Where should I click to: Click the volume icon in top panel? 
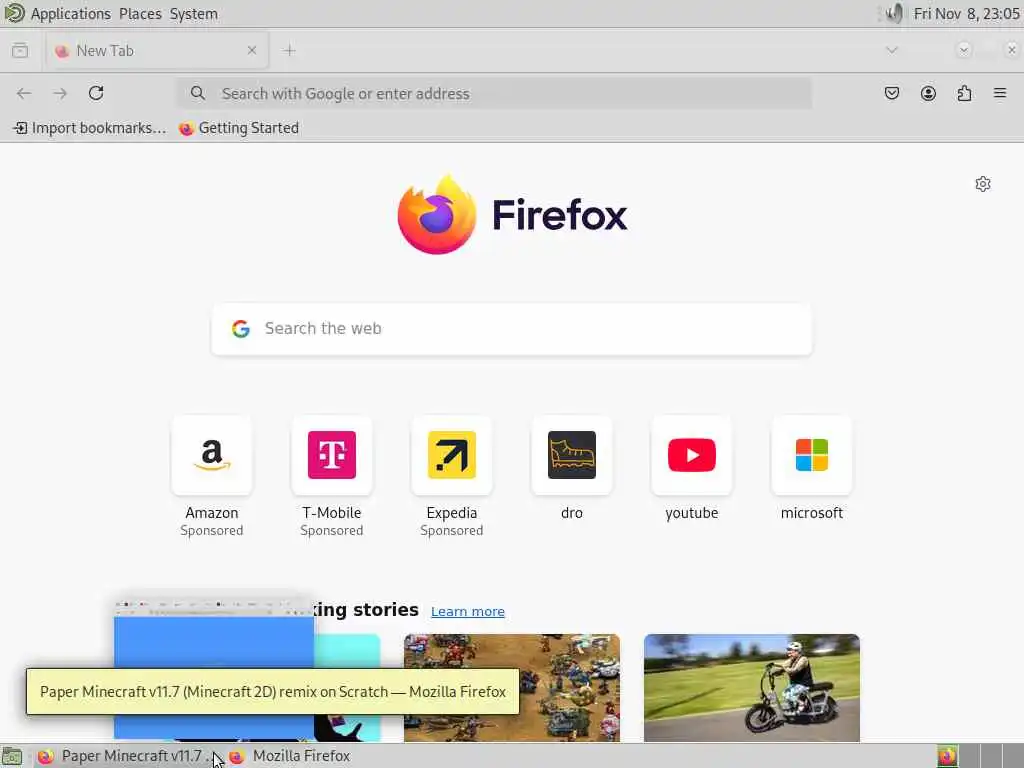pos(894,13)
